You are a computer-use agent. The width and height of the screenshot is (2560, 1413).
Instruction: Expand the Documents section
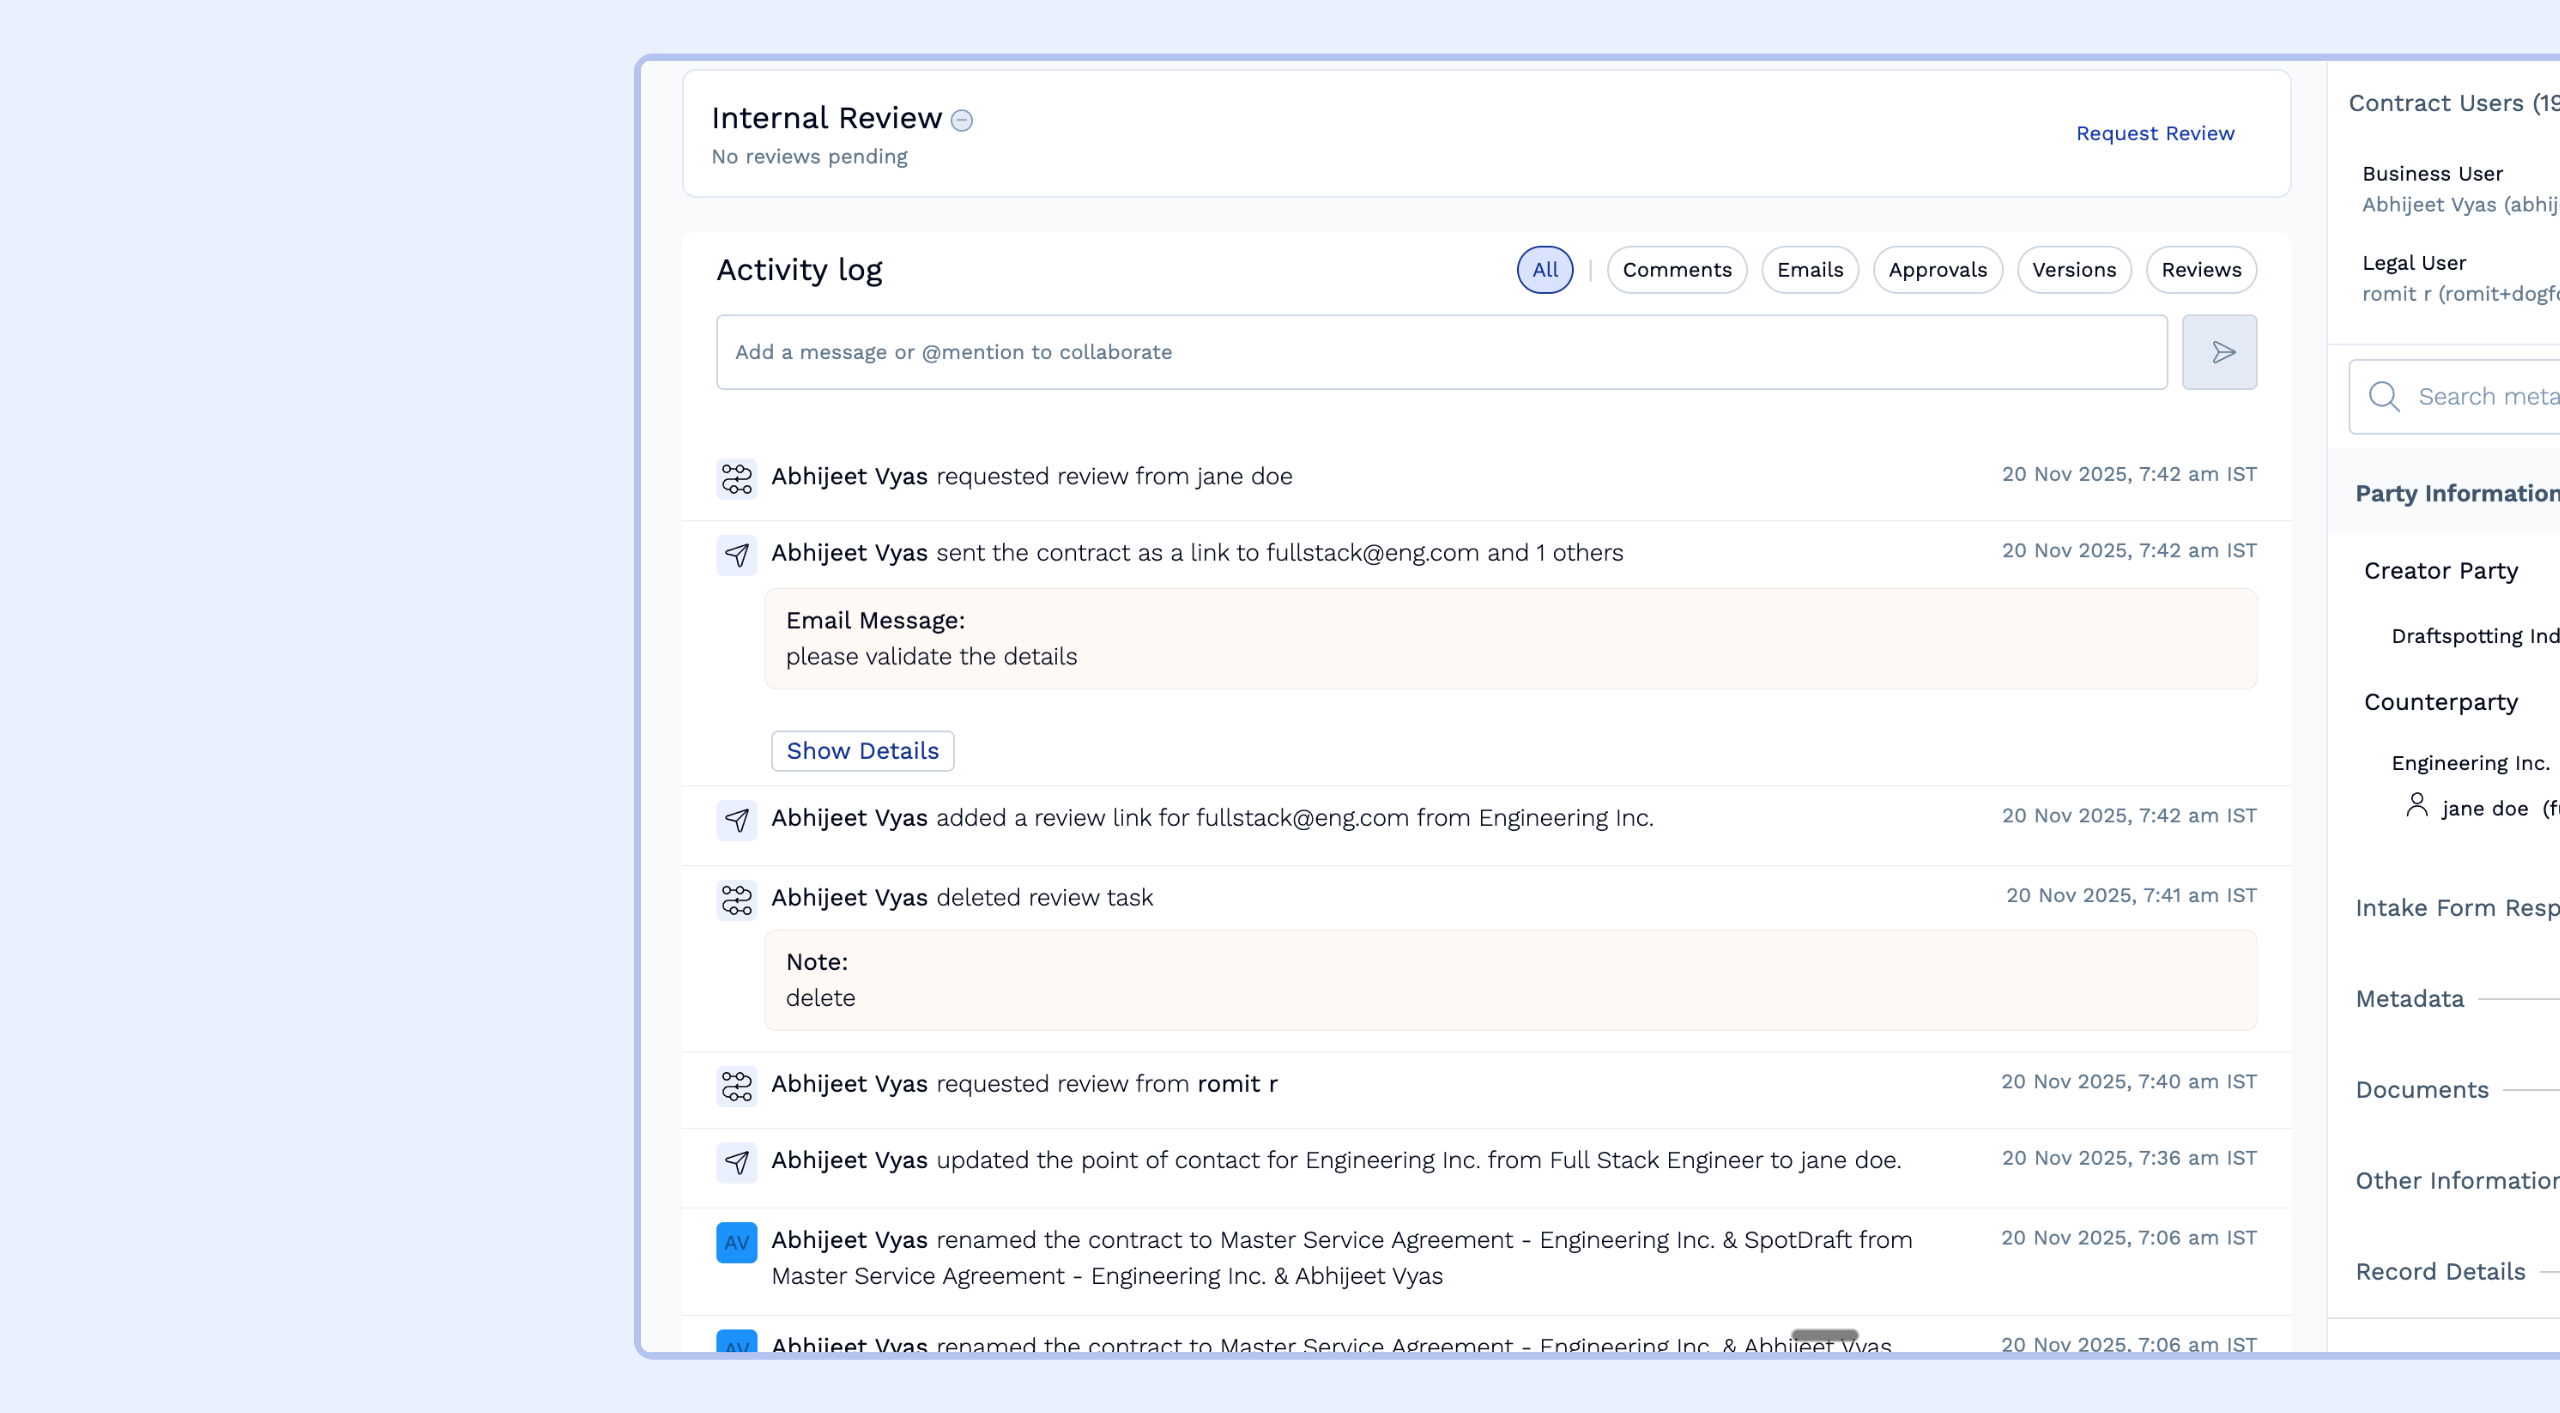click(x=2421, y=1090)
